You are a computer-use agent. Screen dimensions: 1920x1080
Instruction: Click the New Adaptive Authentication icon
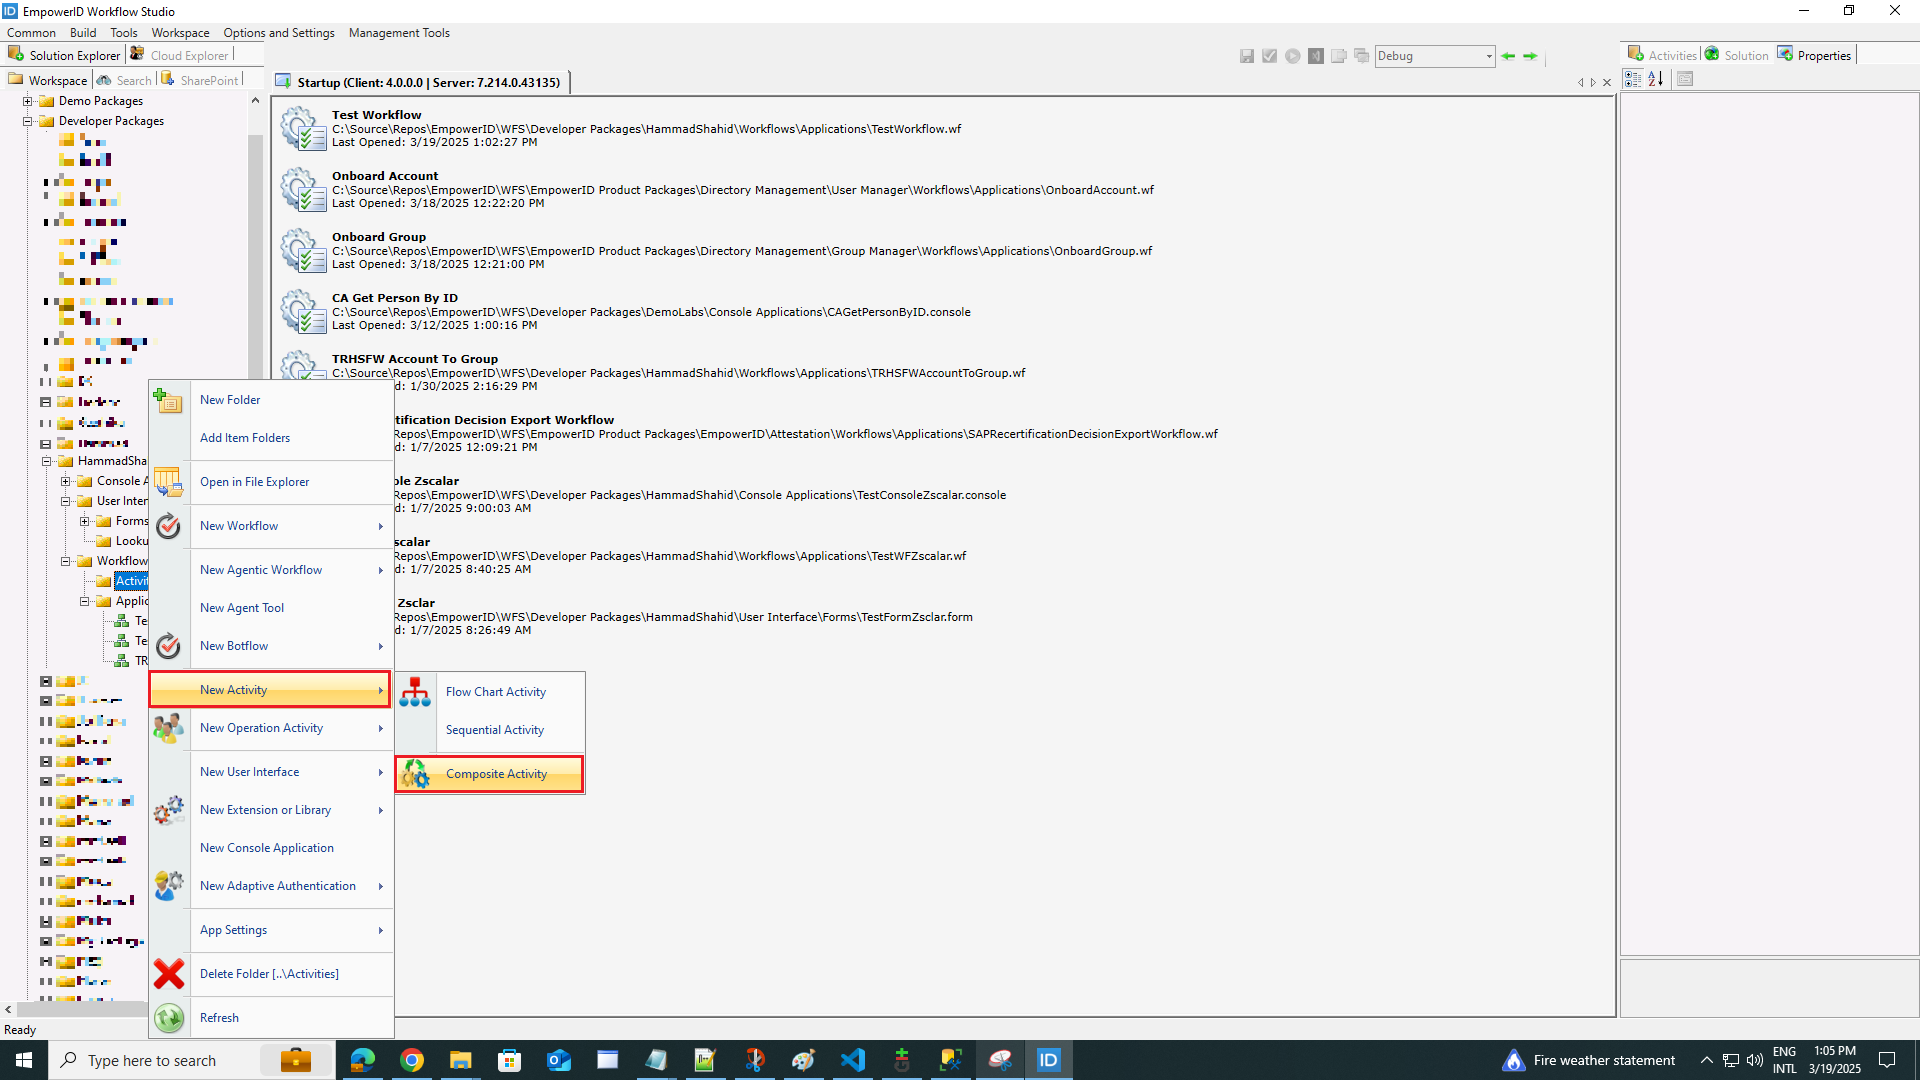[168, 886]
